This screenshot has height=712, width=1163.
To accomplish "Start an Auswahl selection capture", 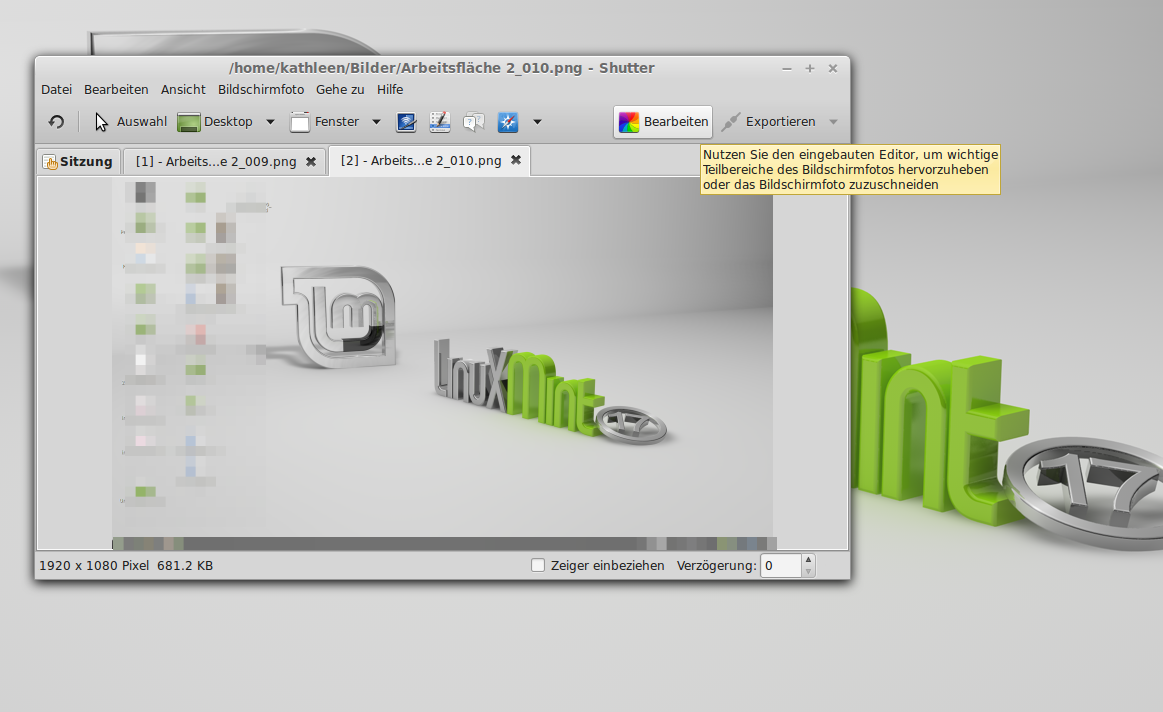I will click(131, 122).
